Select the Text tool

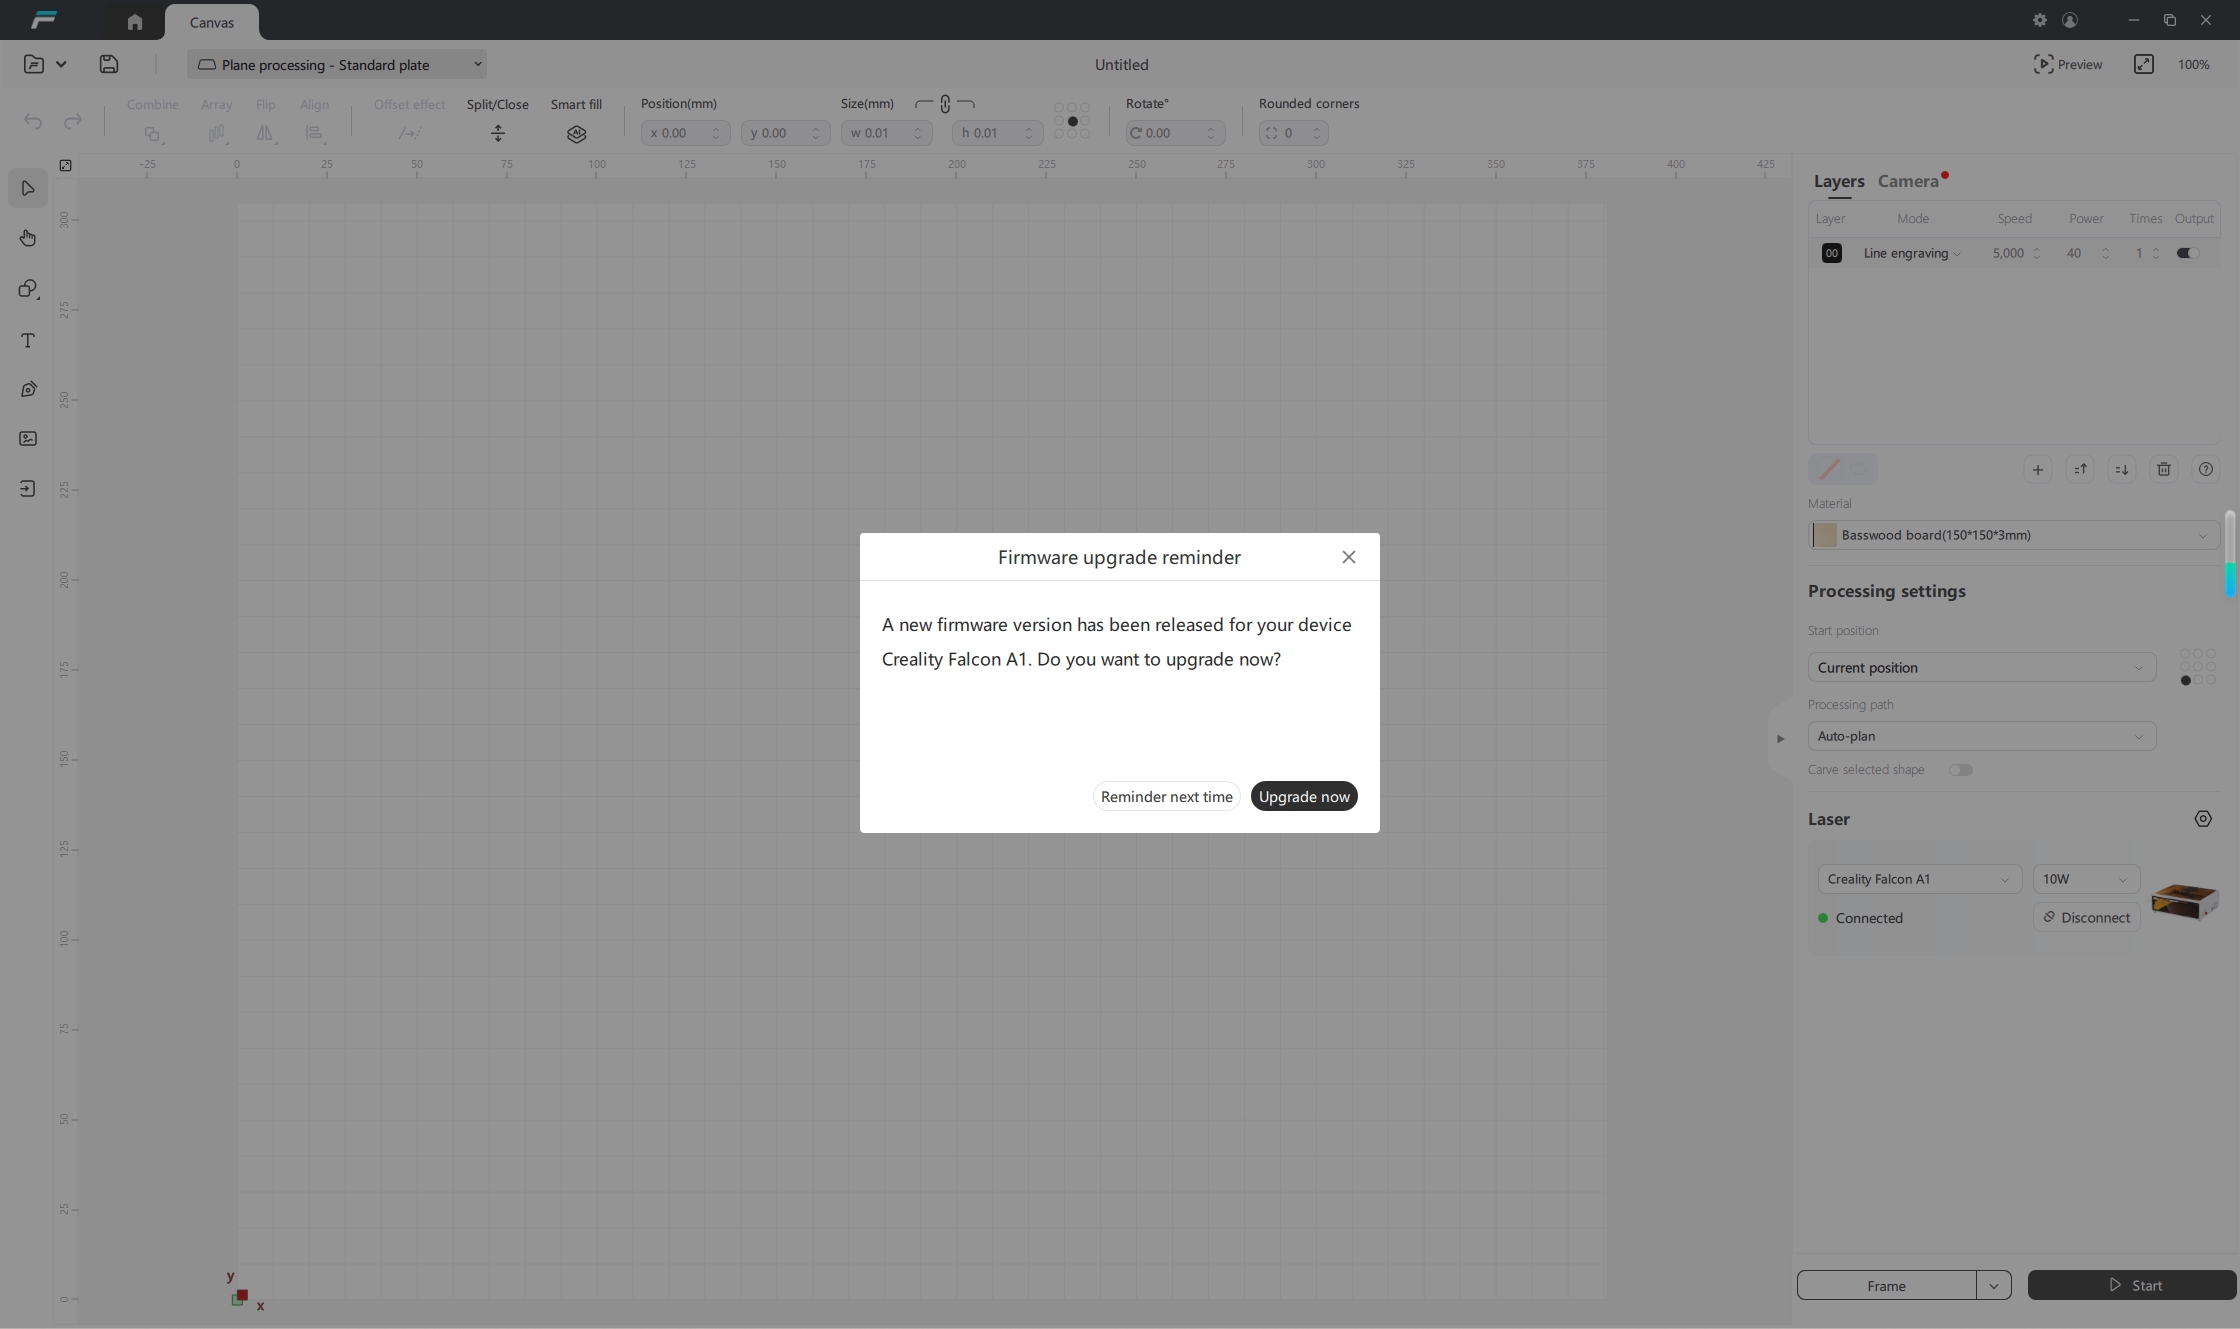28,340
